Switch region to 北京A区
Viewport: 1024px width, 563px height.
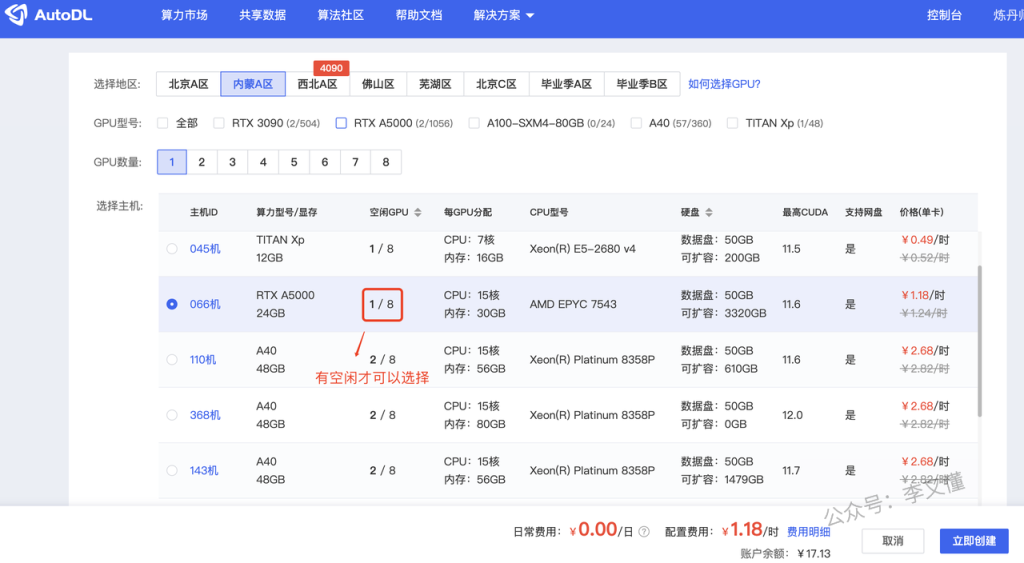pyautogui.click(x=188, y=85)
